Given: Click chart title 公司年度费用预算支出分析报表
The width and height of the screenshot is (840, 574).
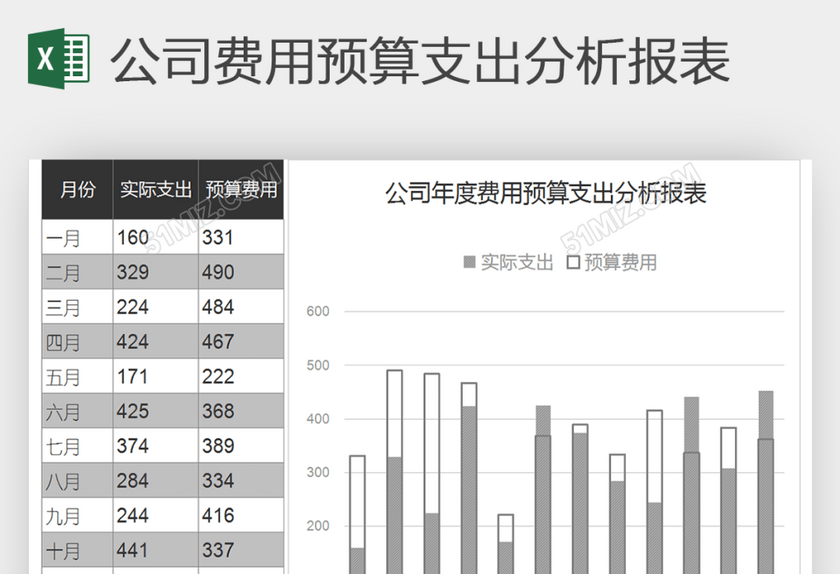Looking at the screenshot, I should (545, 193).
